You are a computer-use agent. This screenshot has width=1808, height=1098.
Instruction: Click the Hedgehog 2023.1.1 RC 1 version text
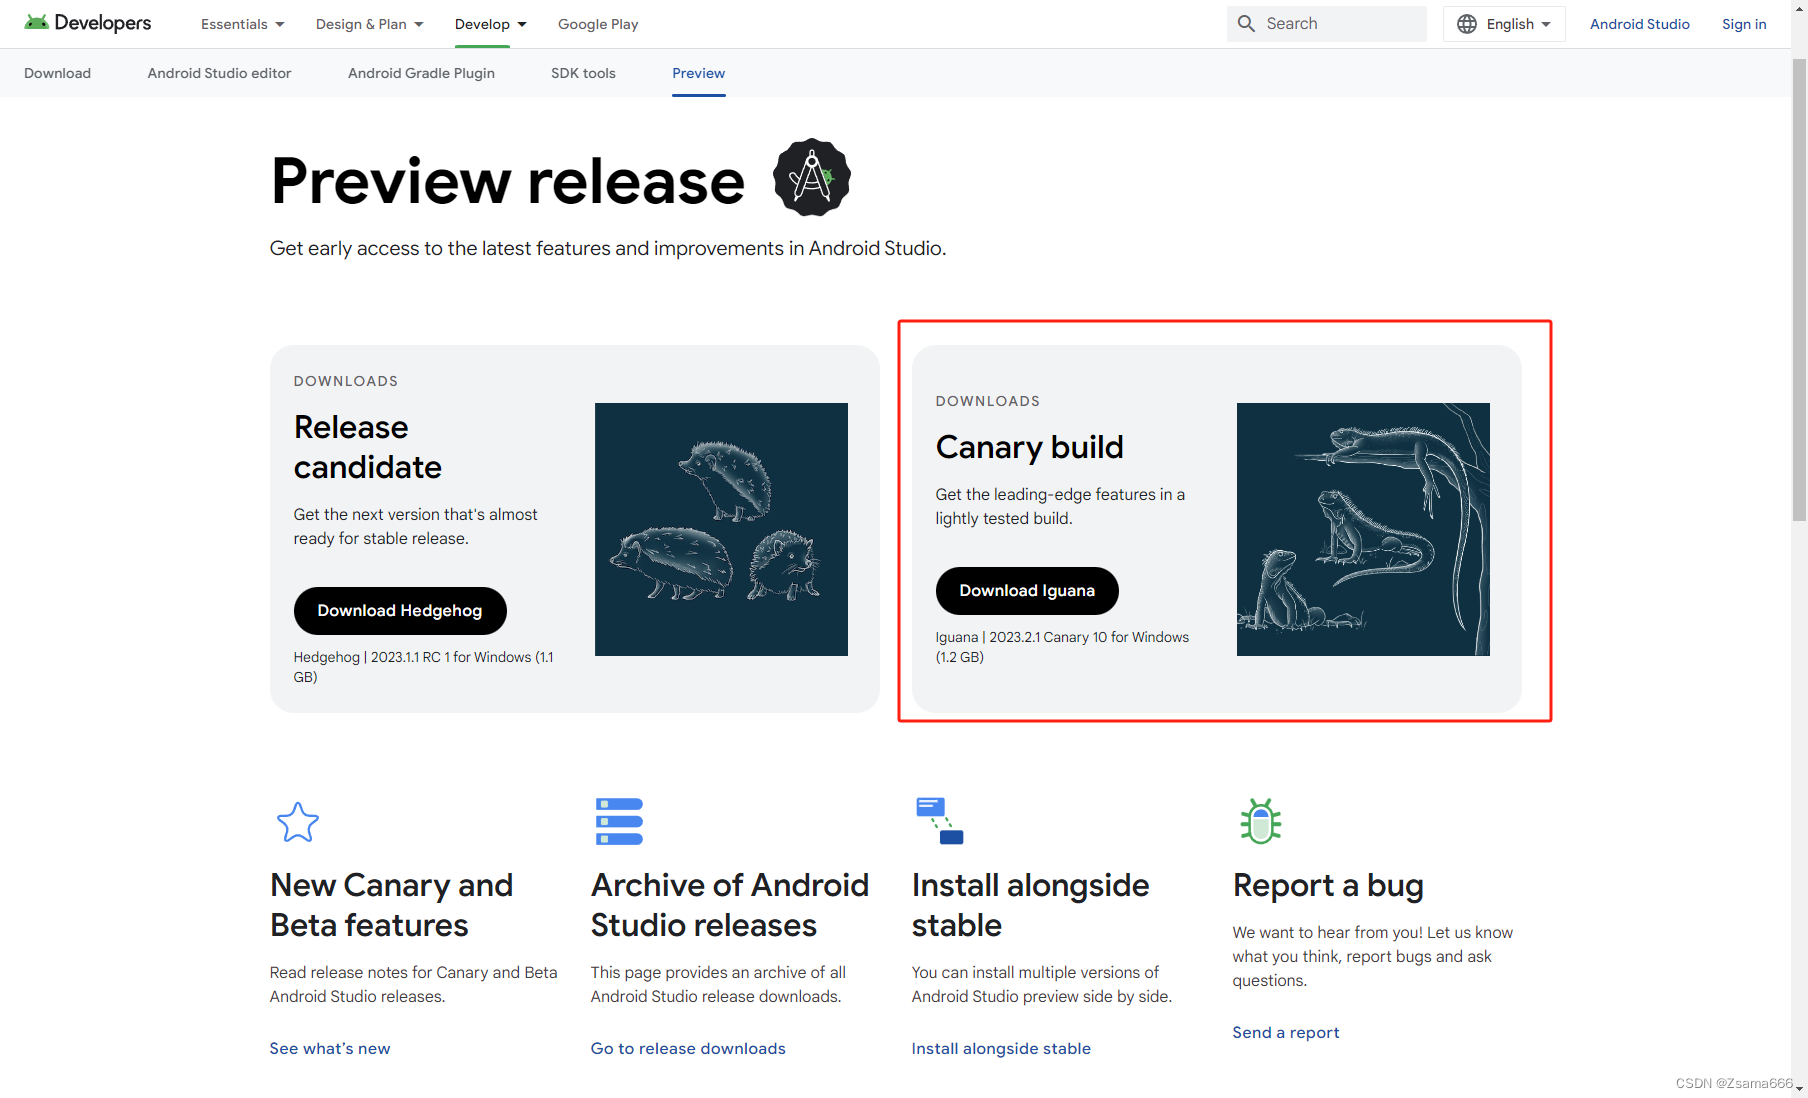coord(423,667)
